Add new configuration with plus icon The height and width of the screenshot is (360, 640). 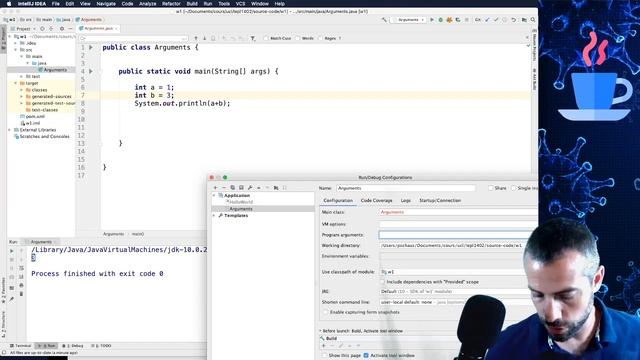(215, 188)
